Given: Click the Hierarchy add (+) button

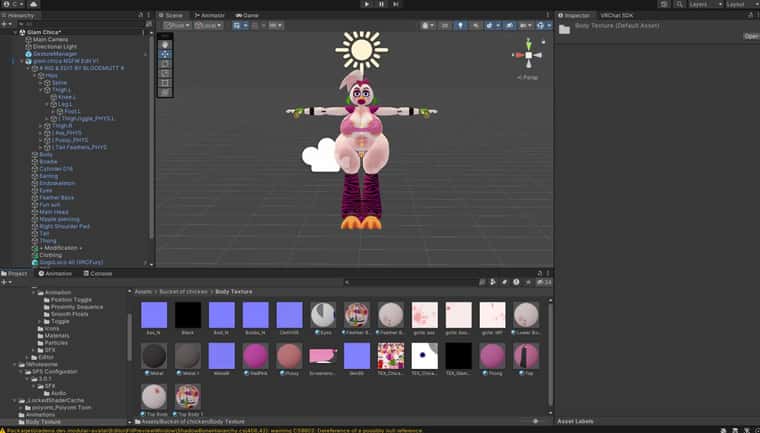Looking at the screenshot, I should pyautogui.click(x=5, y=24).
